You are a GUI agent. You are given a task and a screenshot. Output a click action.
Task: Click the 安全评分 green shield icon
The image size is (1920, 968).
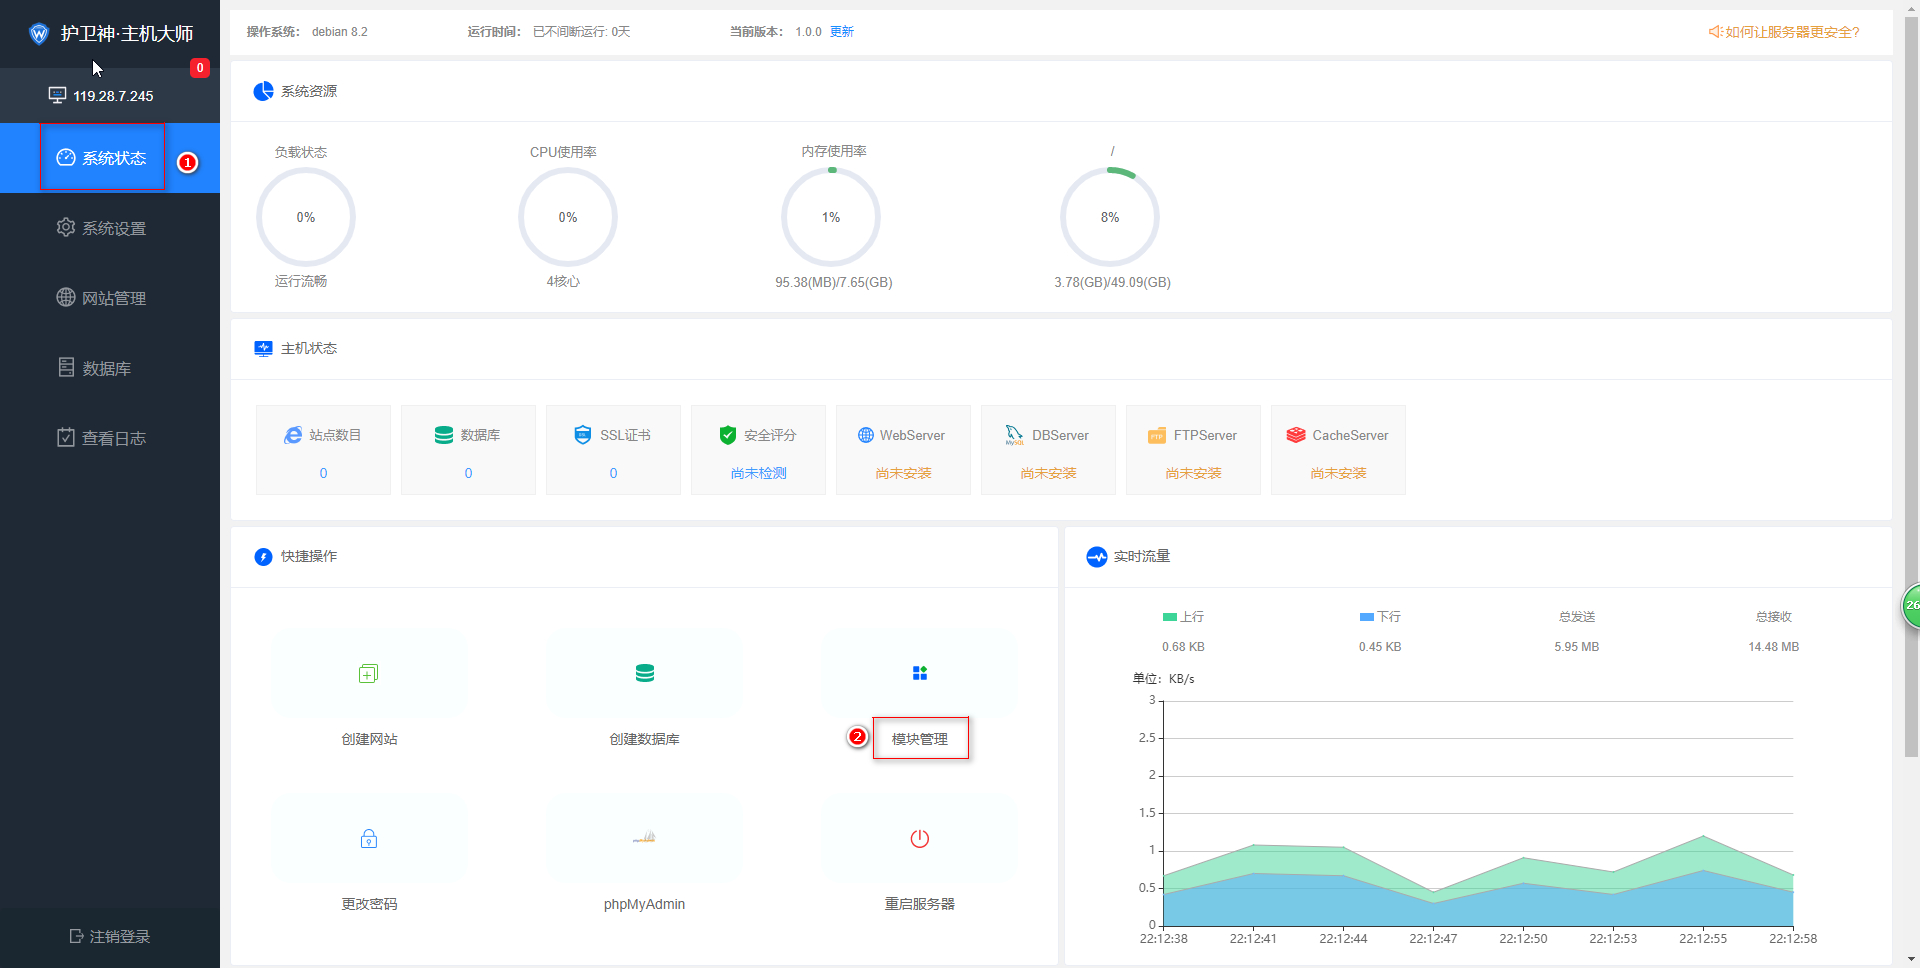tap(728, 435)
